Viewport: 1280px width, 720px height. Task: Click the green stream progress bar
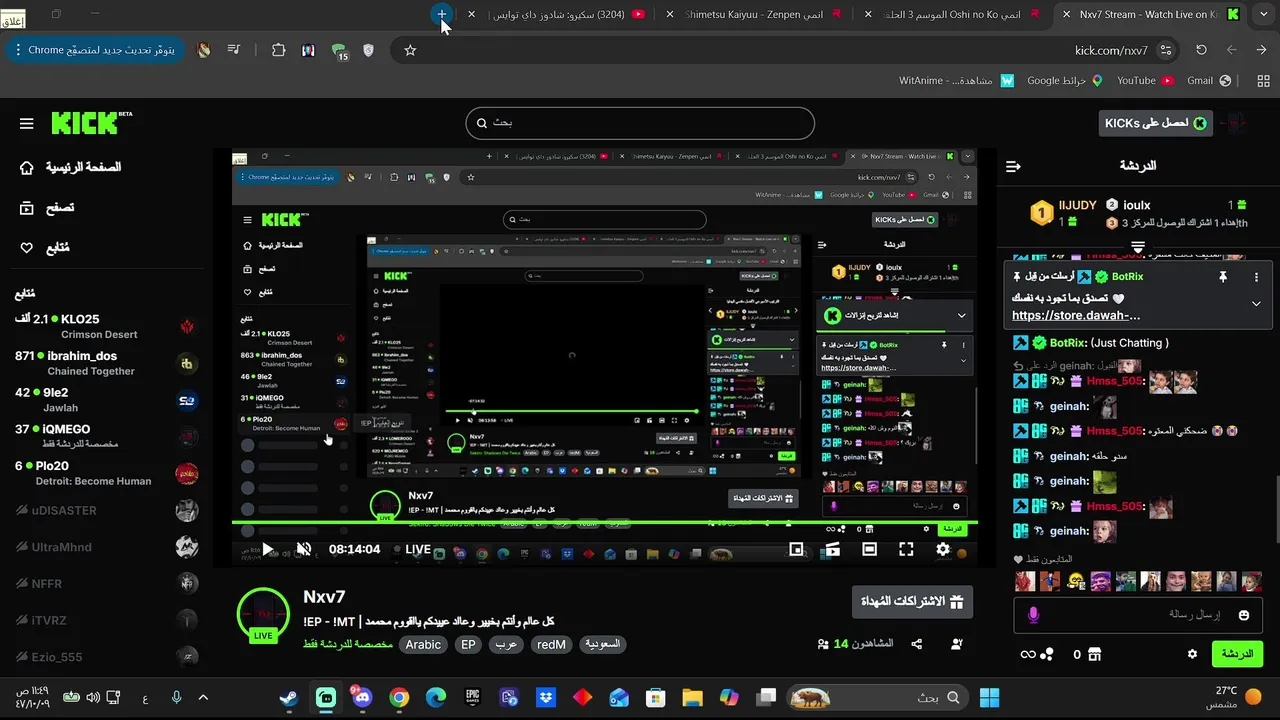pos(605,523)
